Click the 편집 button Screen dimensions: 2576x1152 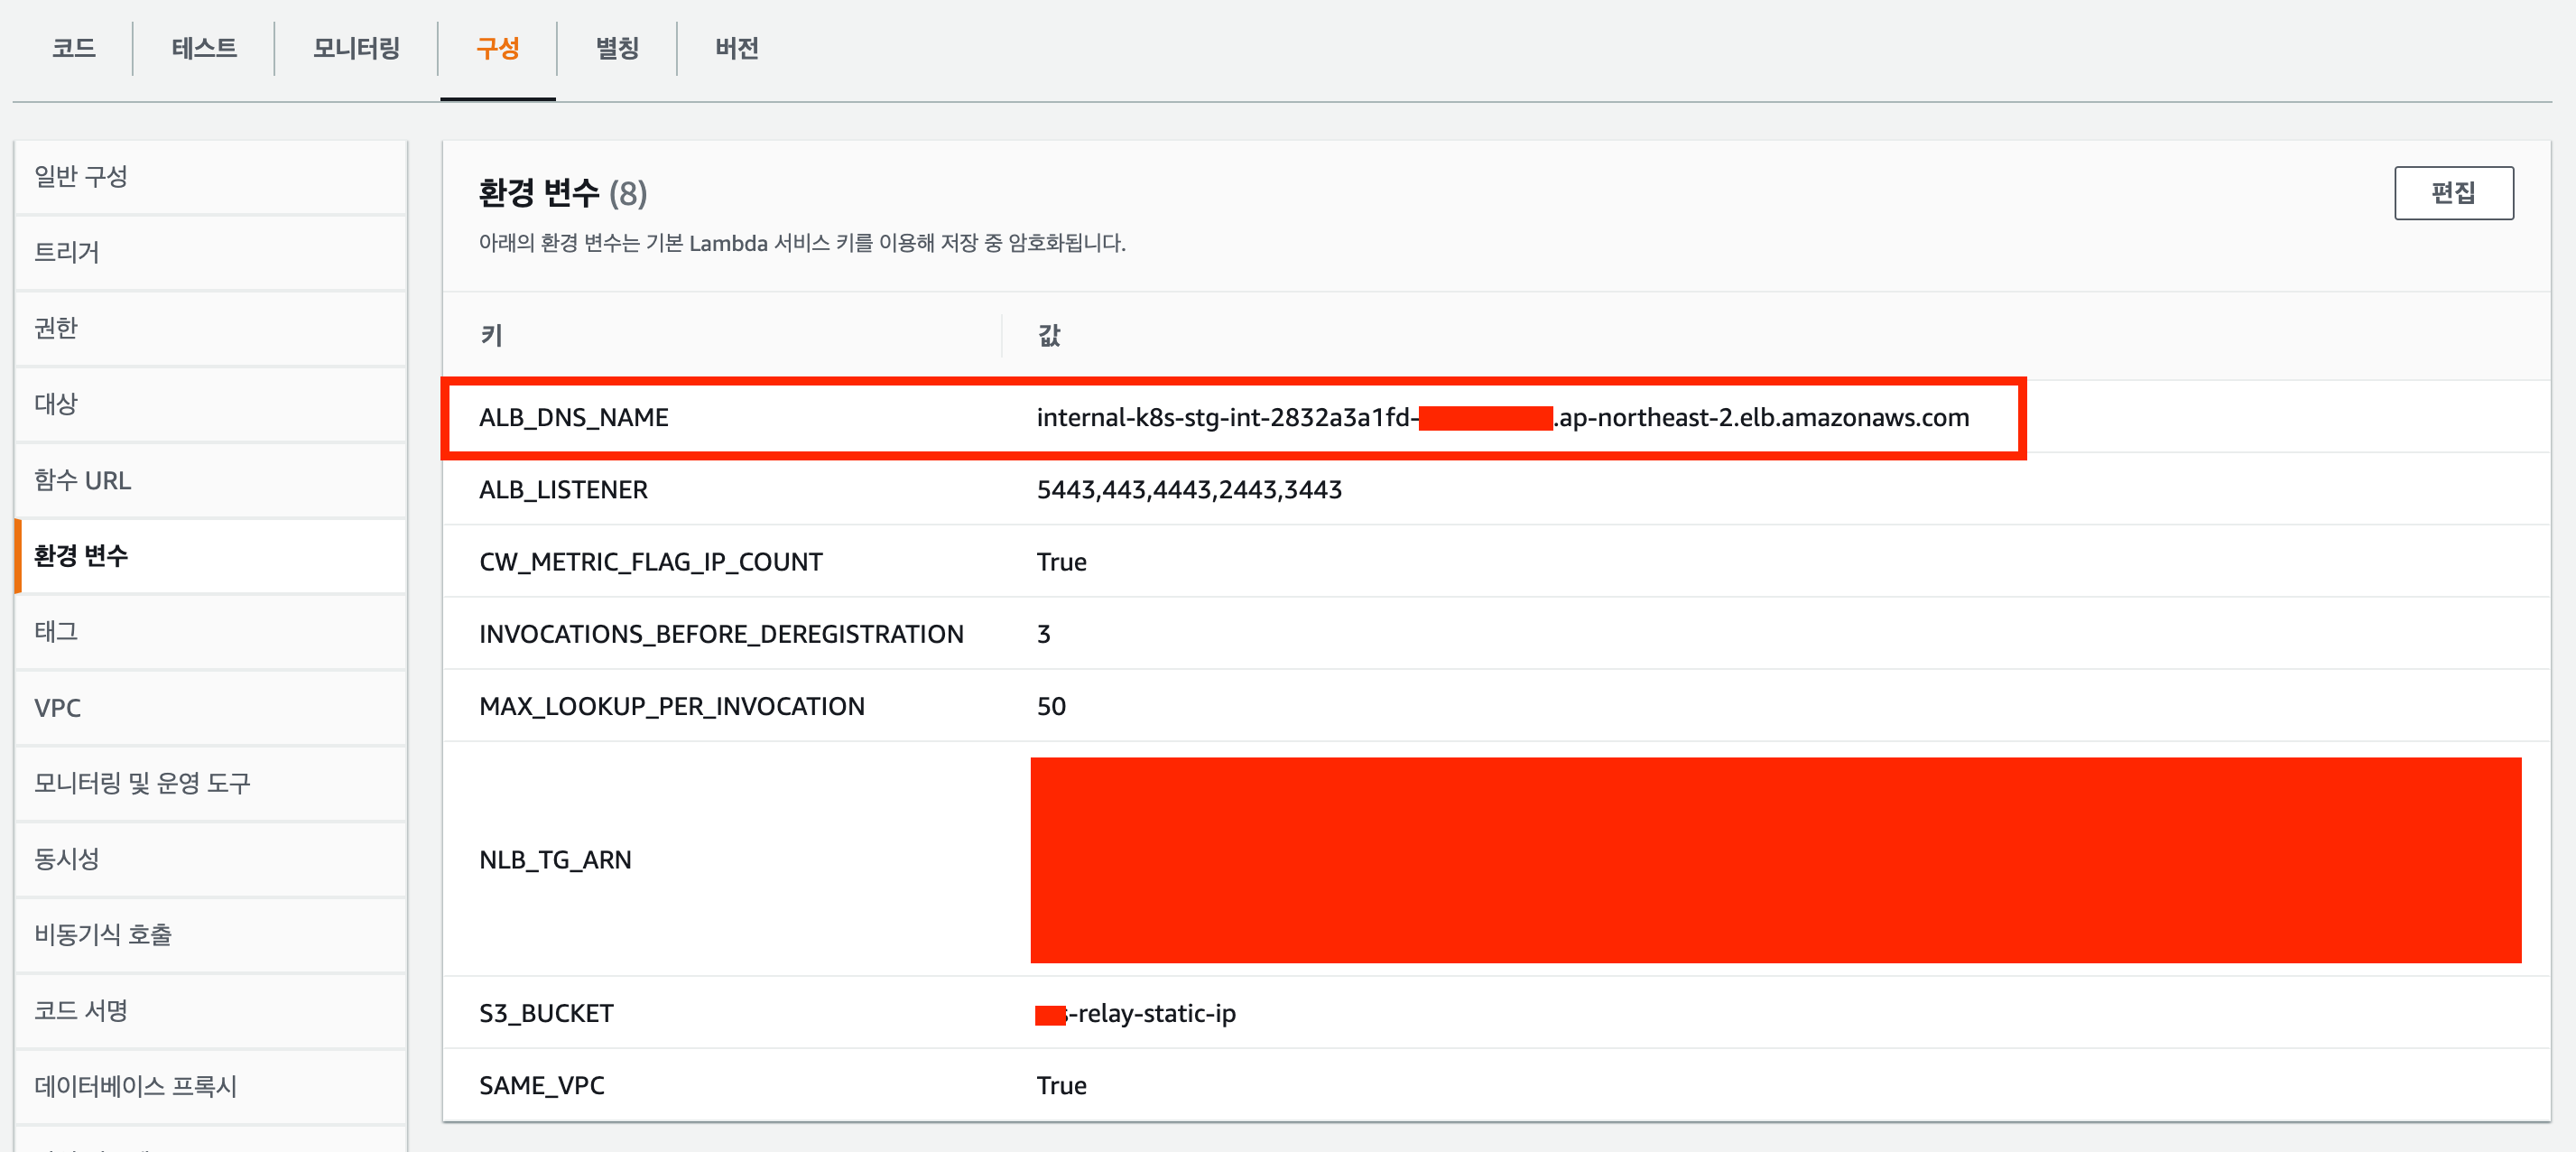[x=2452, y=192]
